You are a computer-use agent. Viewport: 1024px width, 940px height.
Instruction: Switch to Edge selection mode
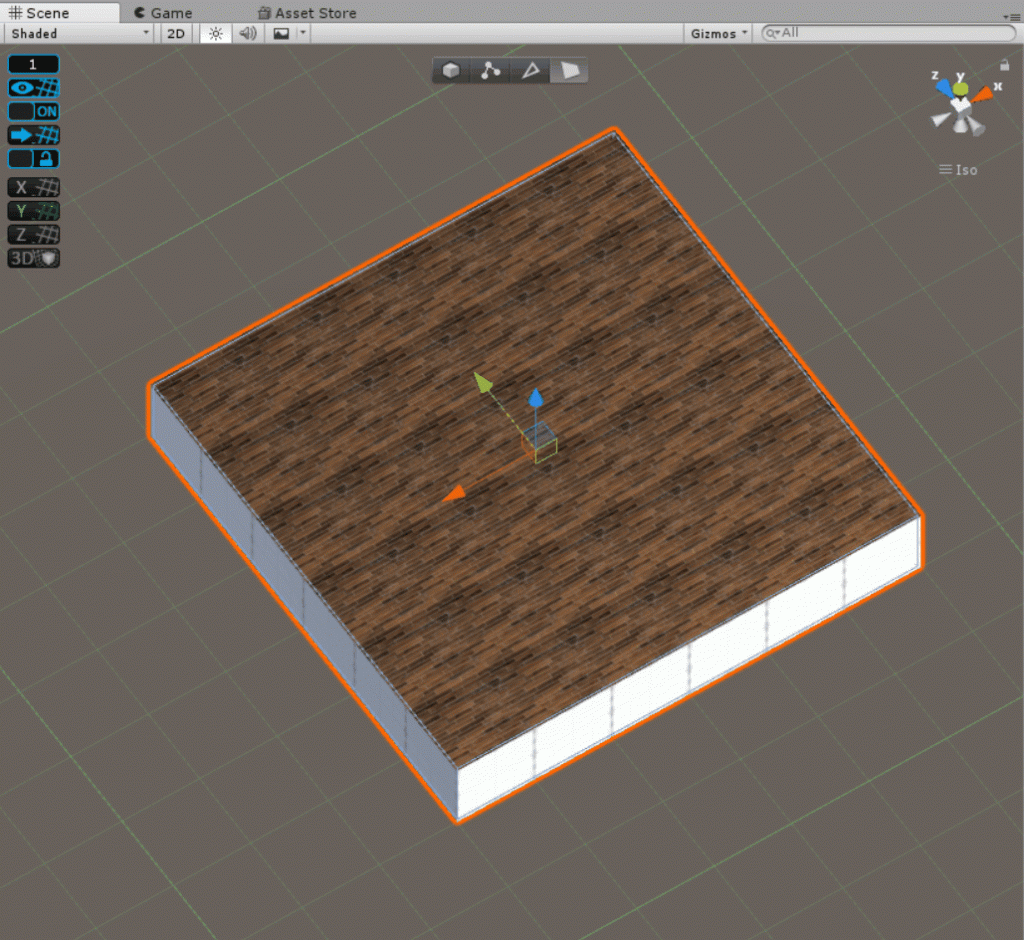coord(529,71)
